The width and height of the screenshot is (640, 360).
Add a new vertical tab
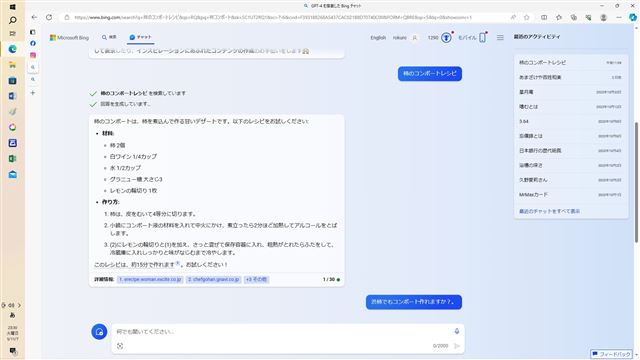point(33,93)
